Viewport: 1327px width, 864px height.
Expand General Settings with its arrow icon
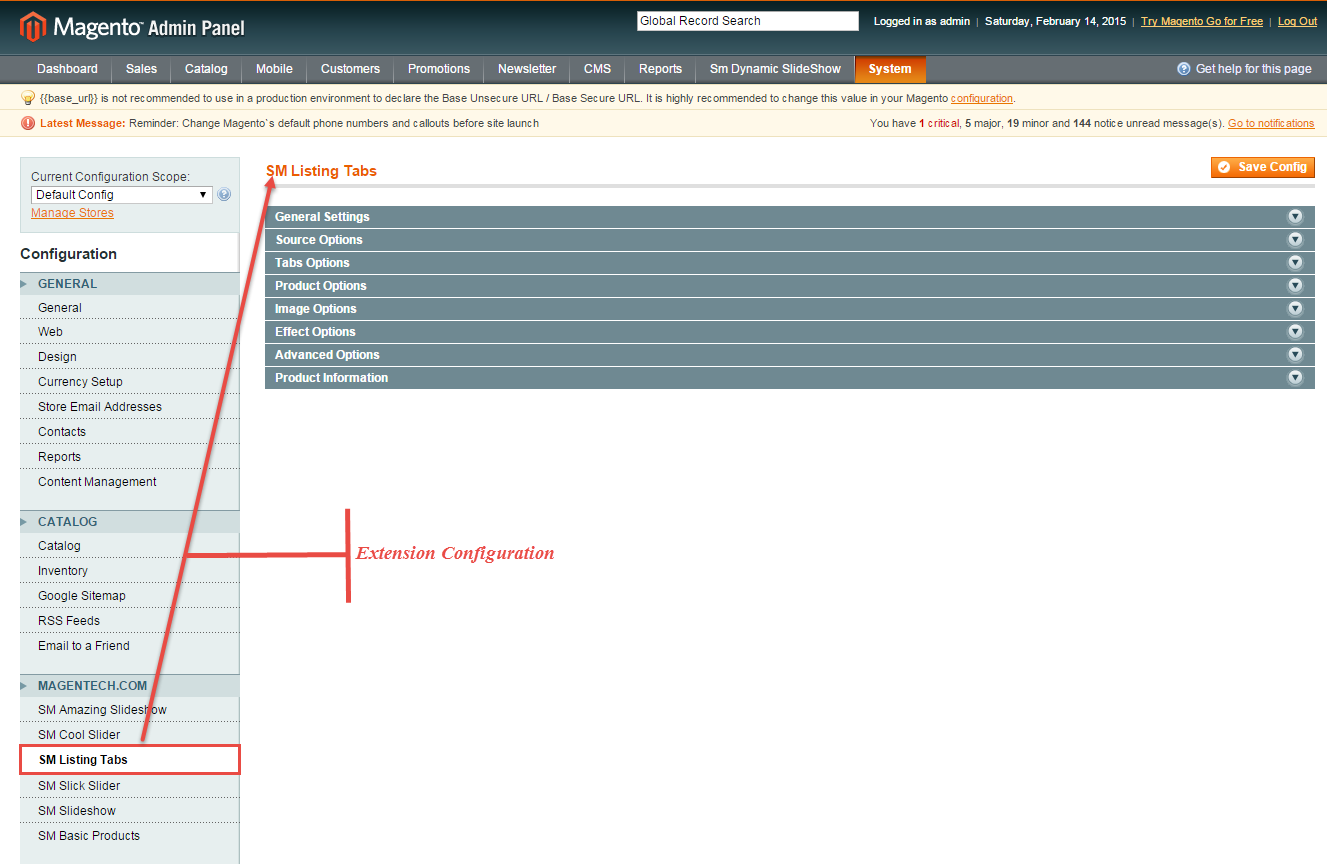click(x=1295, y=217)
